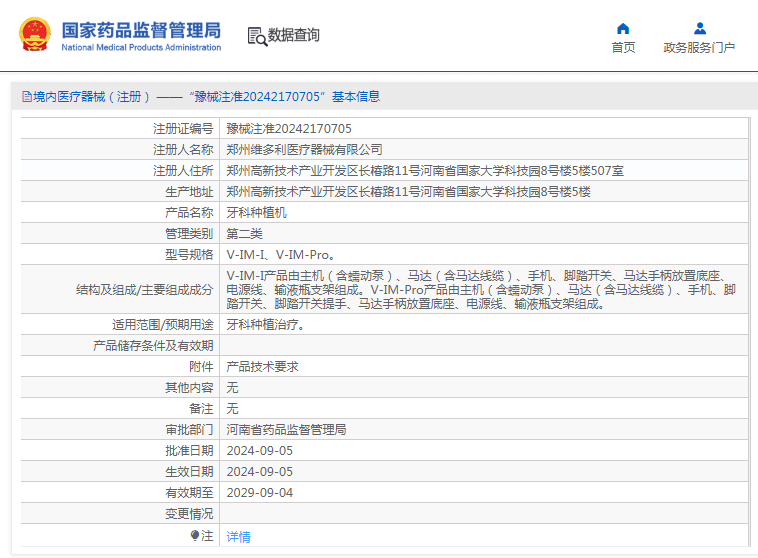Viewport: 758px width, 558px height.
Task: Click the 注册证编号 label
Action: pyautogui.click(x=183, y=129)
